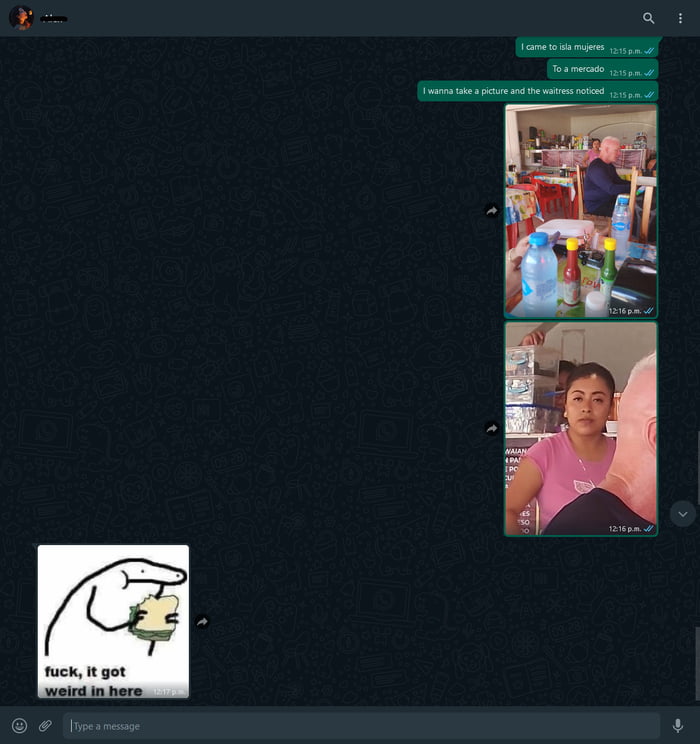Screen dimensions: 700x744
Task: Start voice recording with microphone icon
Action: 678,725
